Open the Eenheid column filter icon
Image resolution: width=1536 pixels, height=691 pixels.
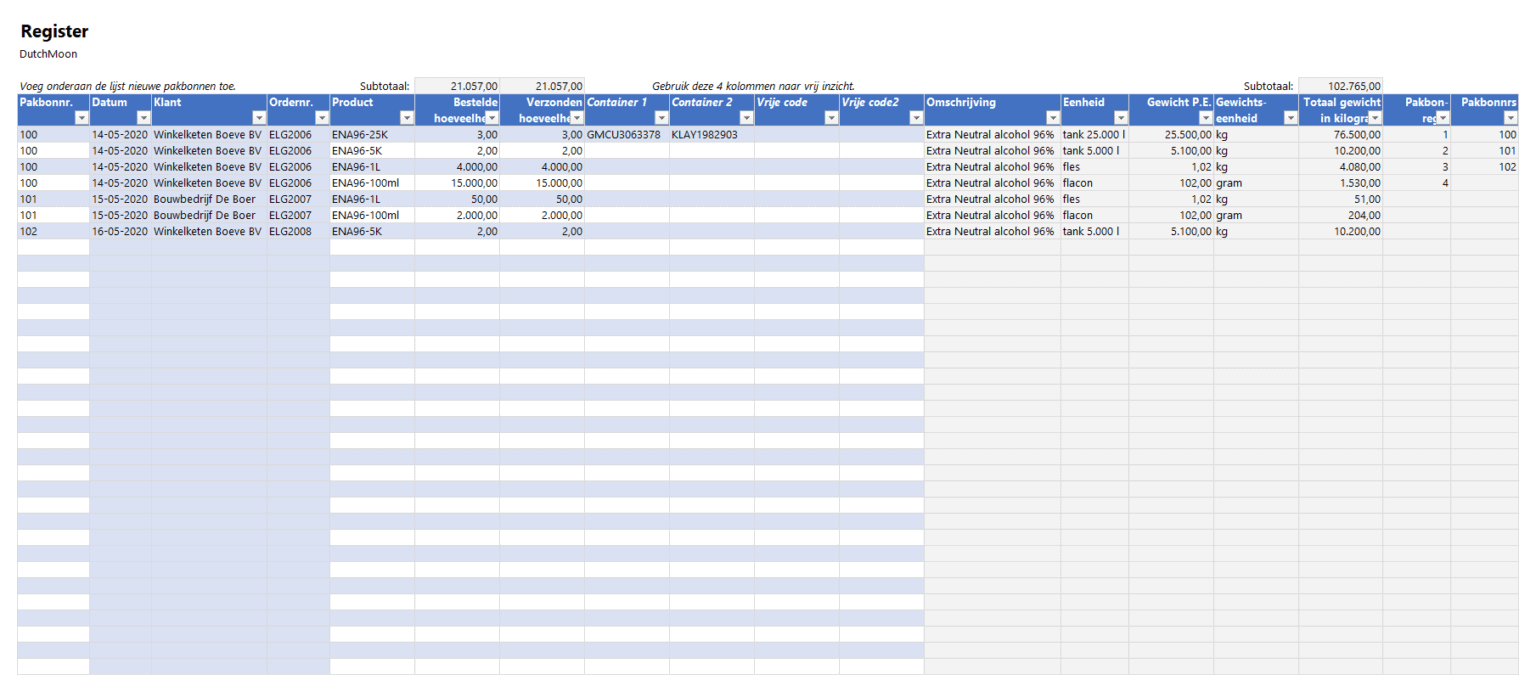point(1120,118)
